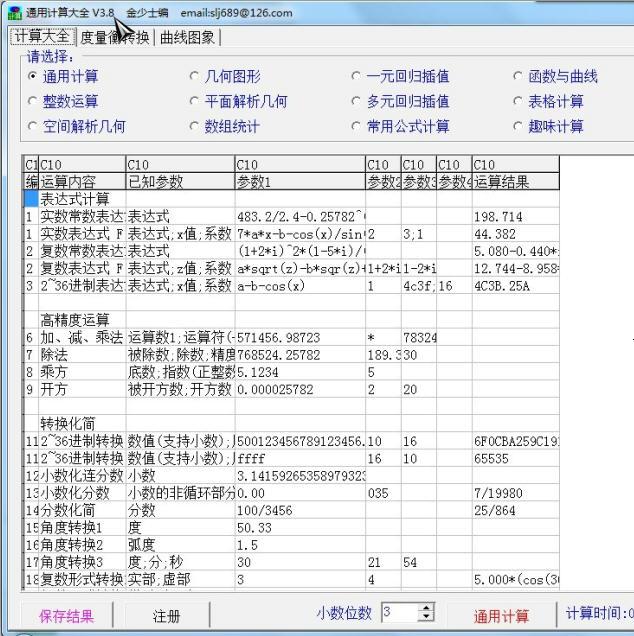Select the 转换化简 section cell
Screen dimensions: 634x636
pos(82,423)
